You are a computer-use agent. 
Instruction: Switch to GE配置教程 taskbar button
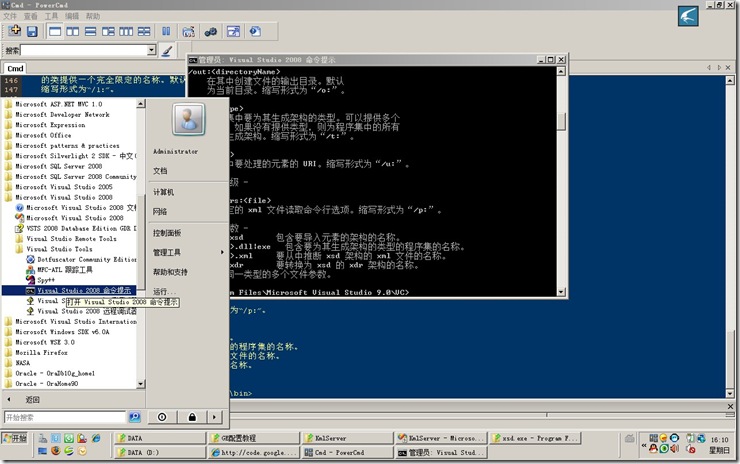[254, 438]
